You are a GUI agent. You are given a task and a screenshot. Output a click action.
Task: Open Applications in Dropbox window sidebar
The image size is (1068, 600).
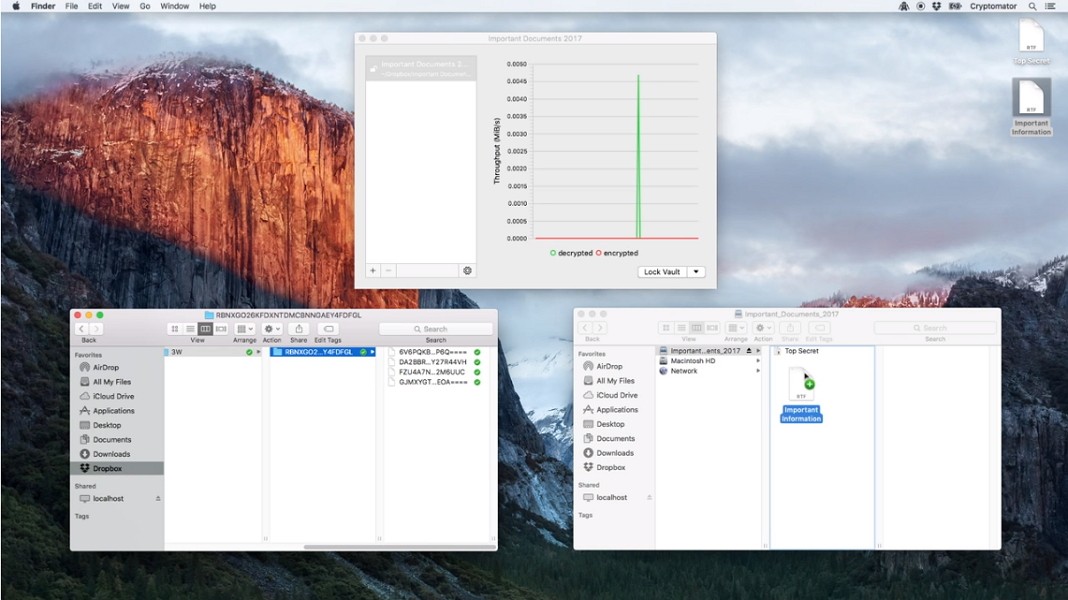pyautogui.click(x=113, y=411)
